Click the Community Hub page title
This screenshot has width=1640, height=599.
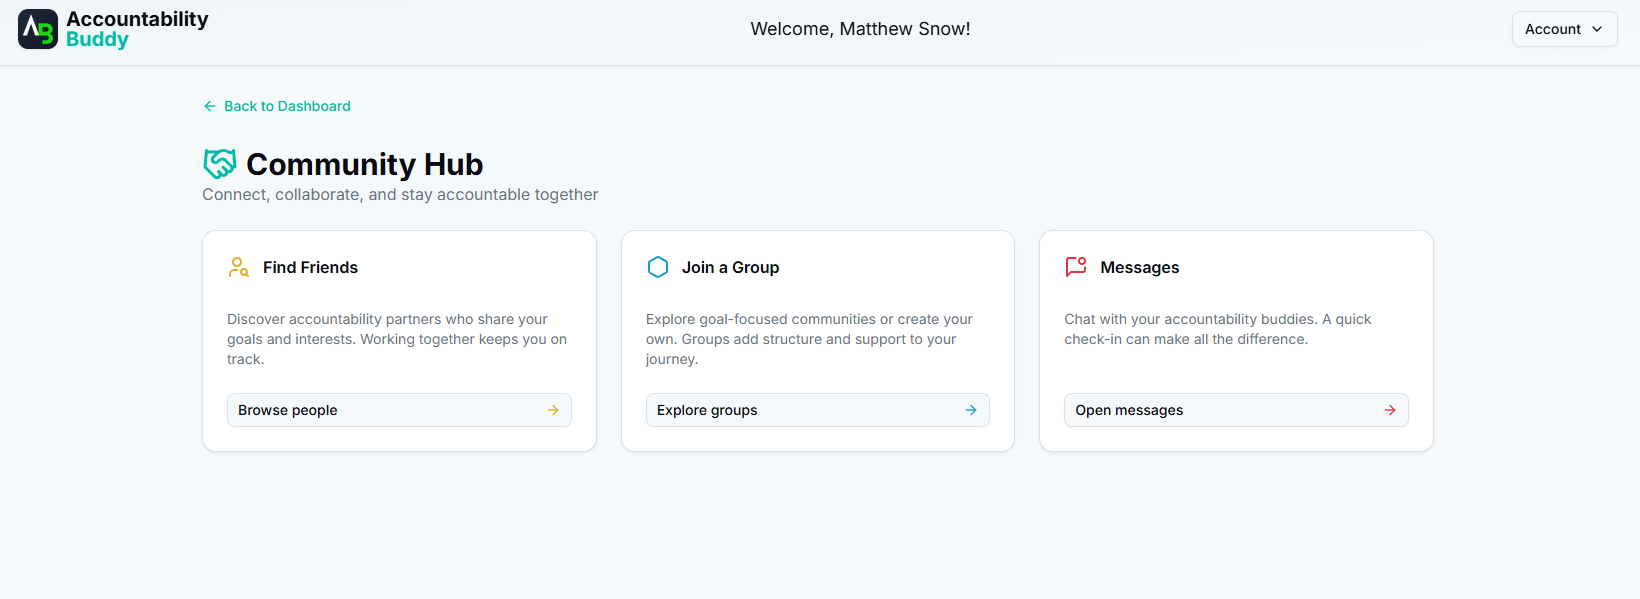click(x=364, y=164)
